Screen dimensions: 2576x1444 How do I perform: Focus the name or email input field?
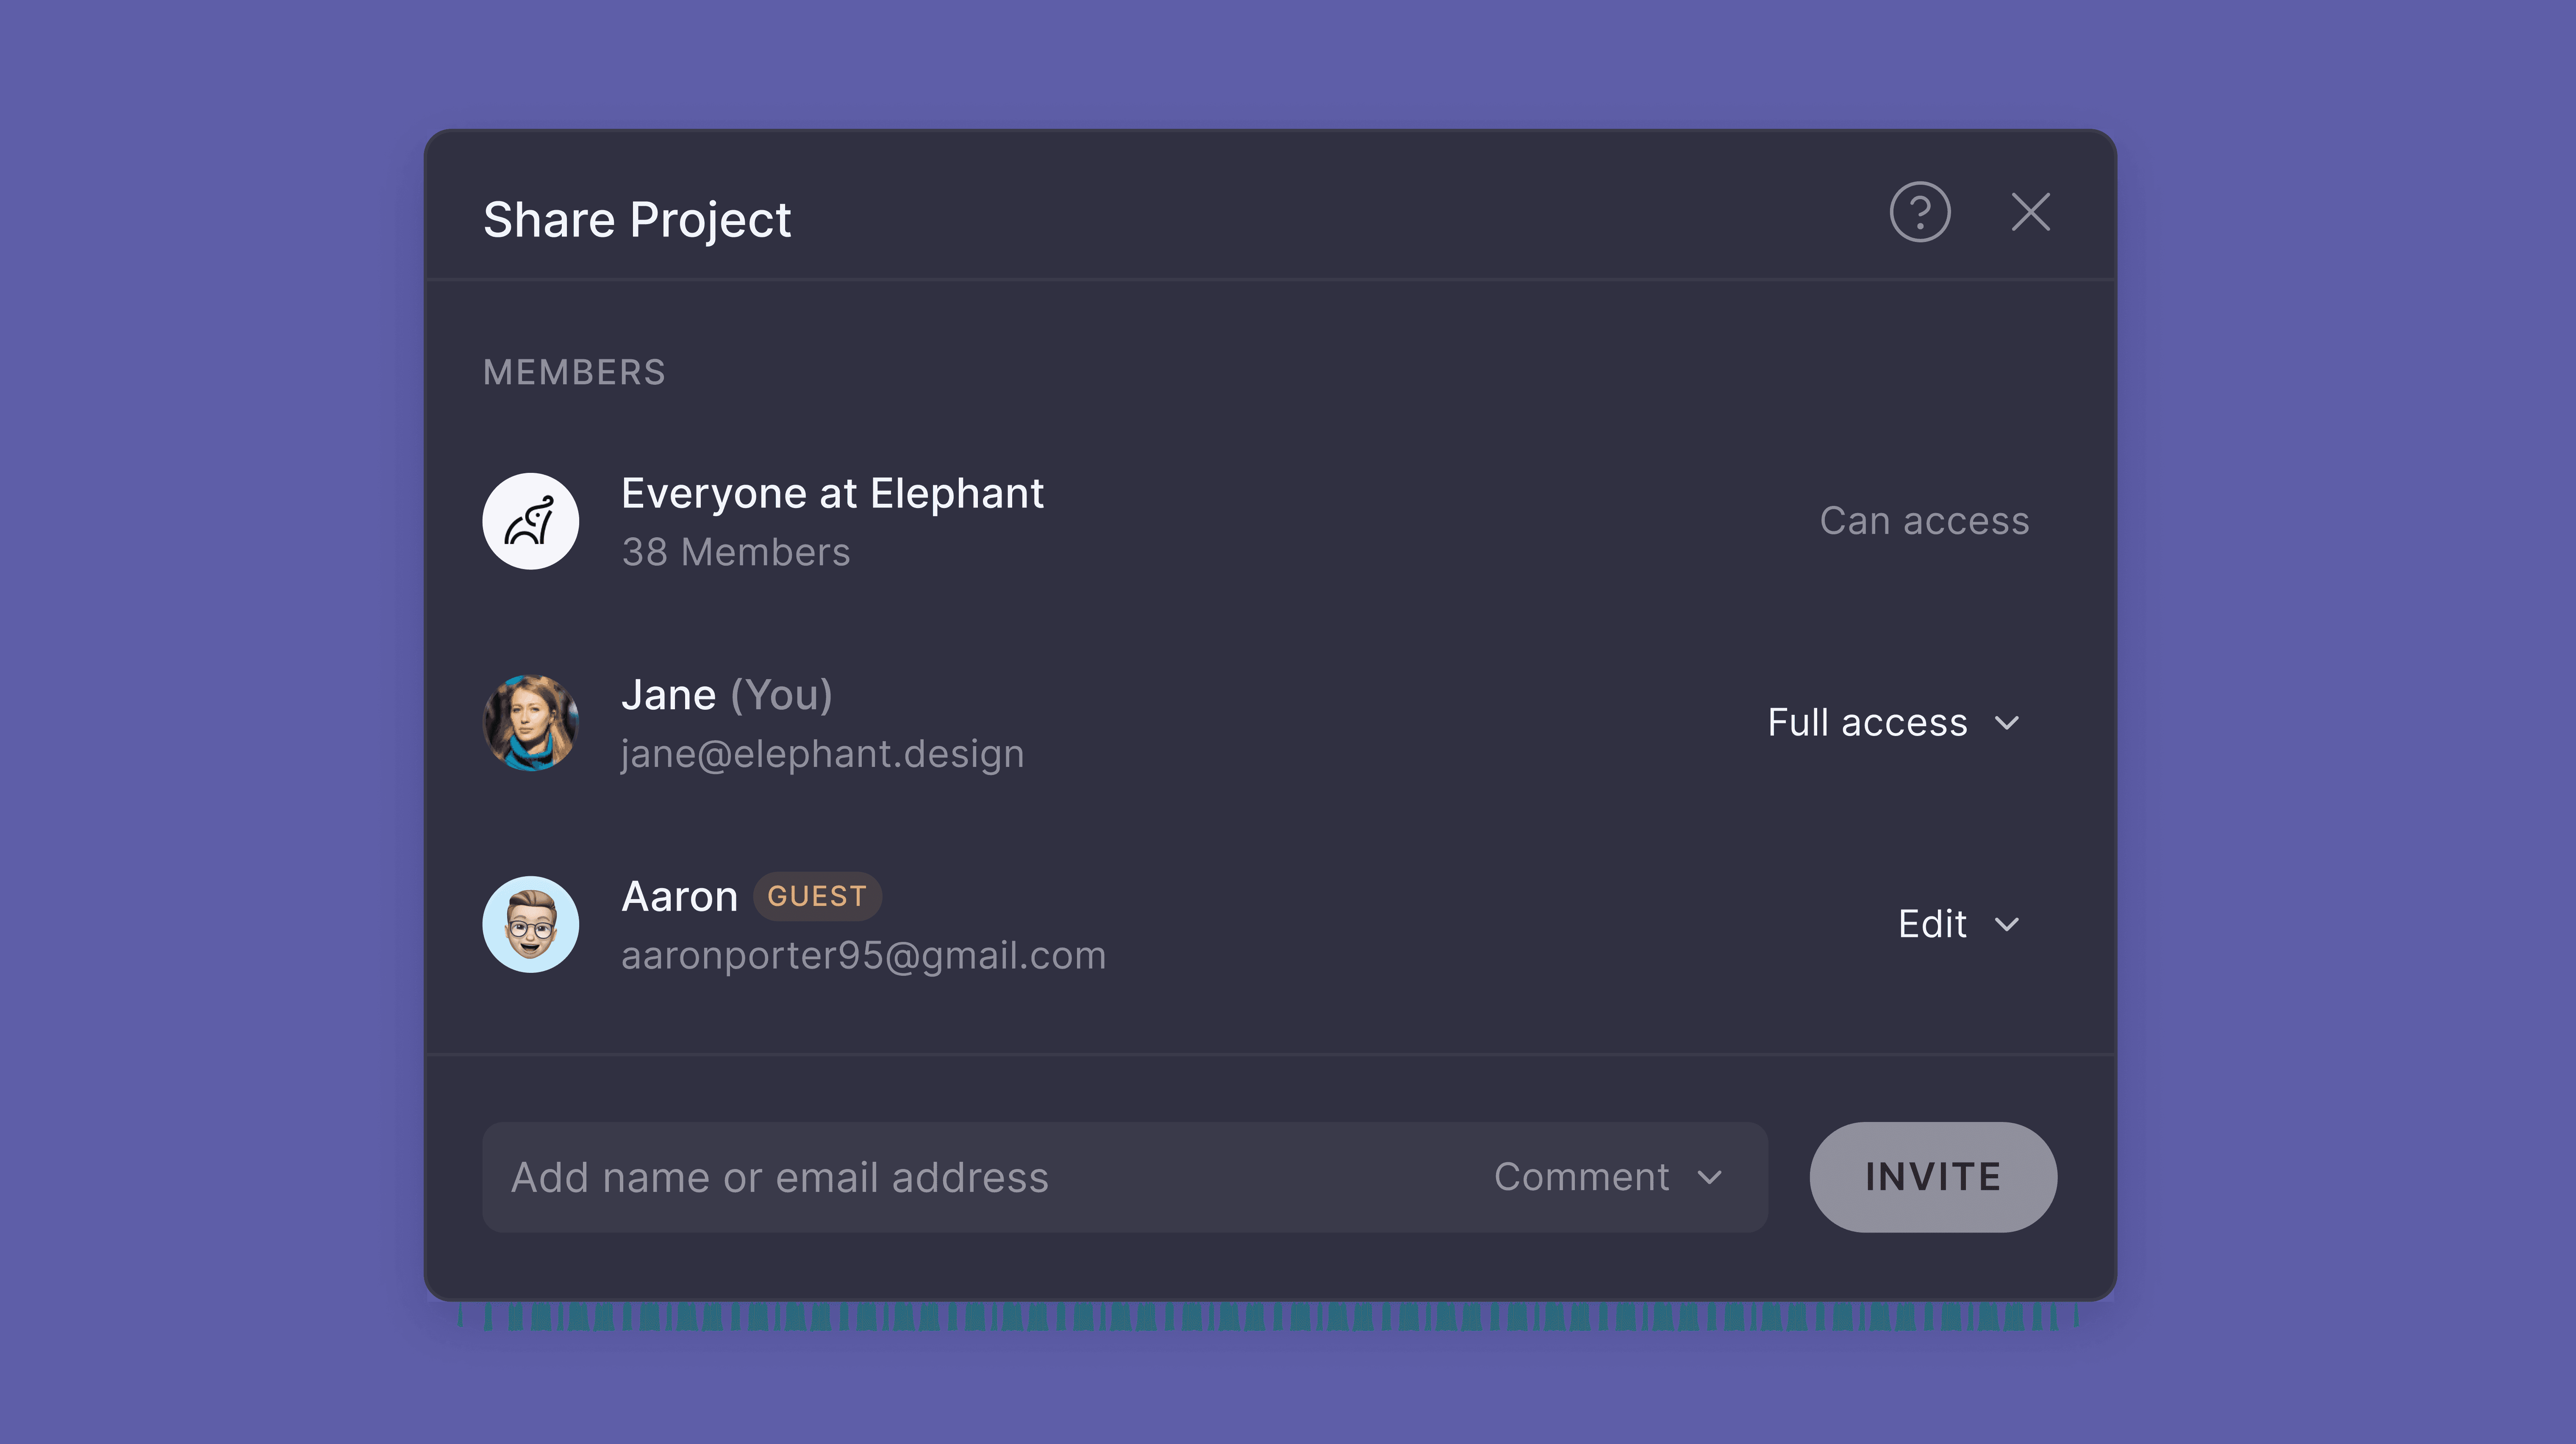pyautogui.click(x=980, y=1177)
